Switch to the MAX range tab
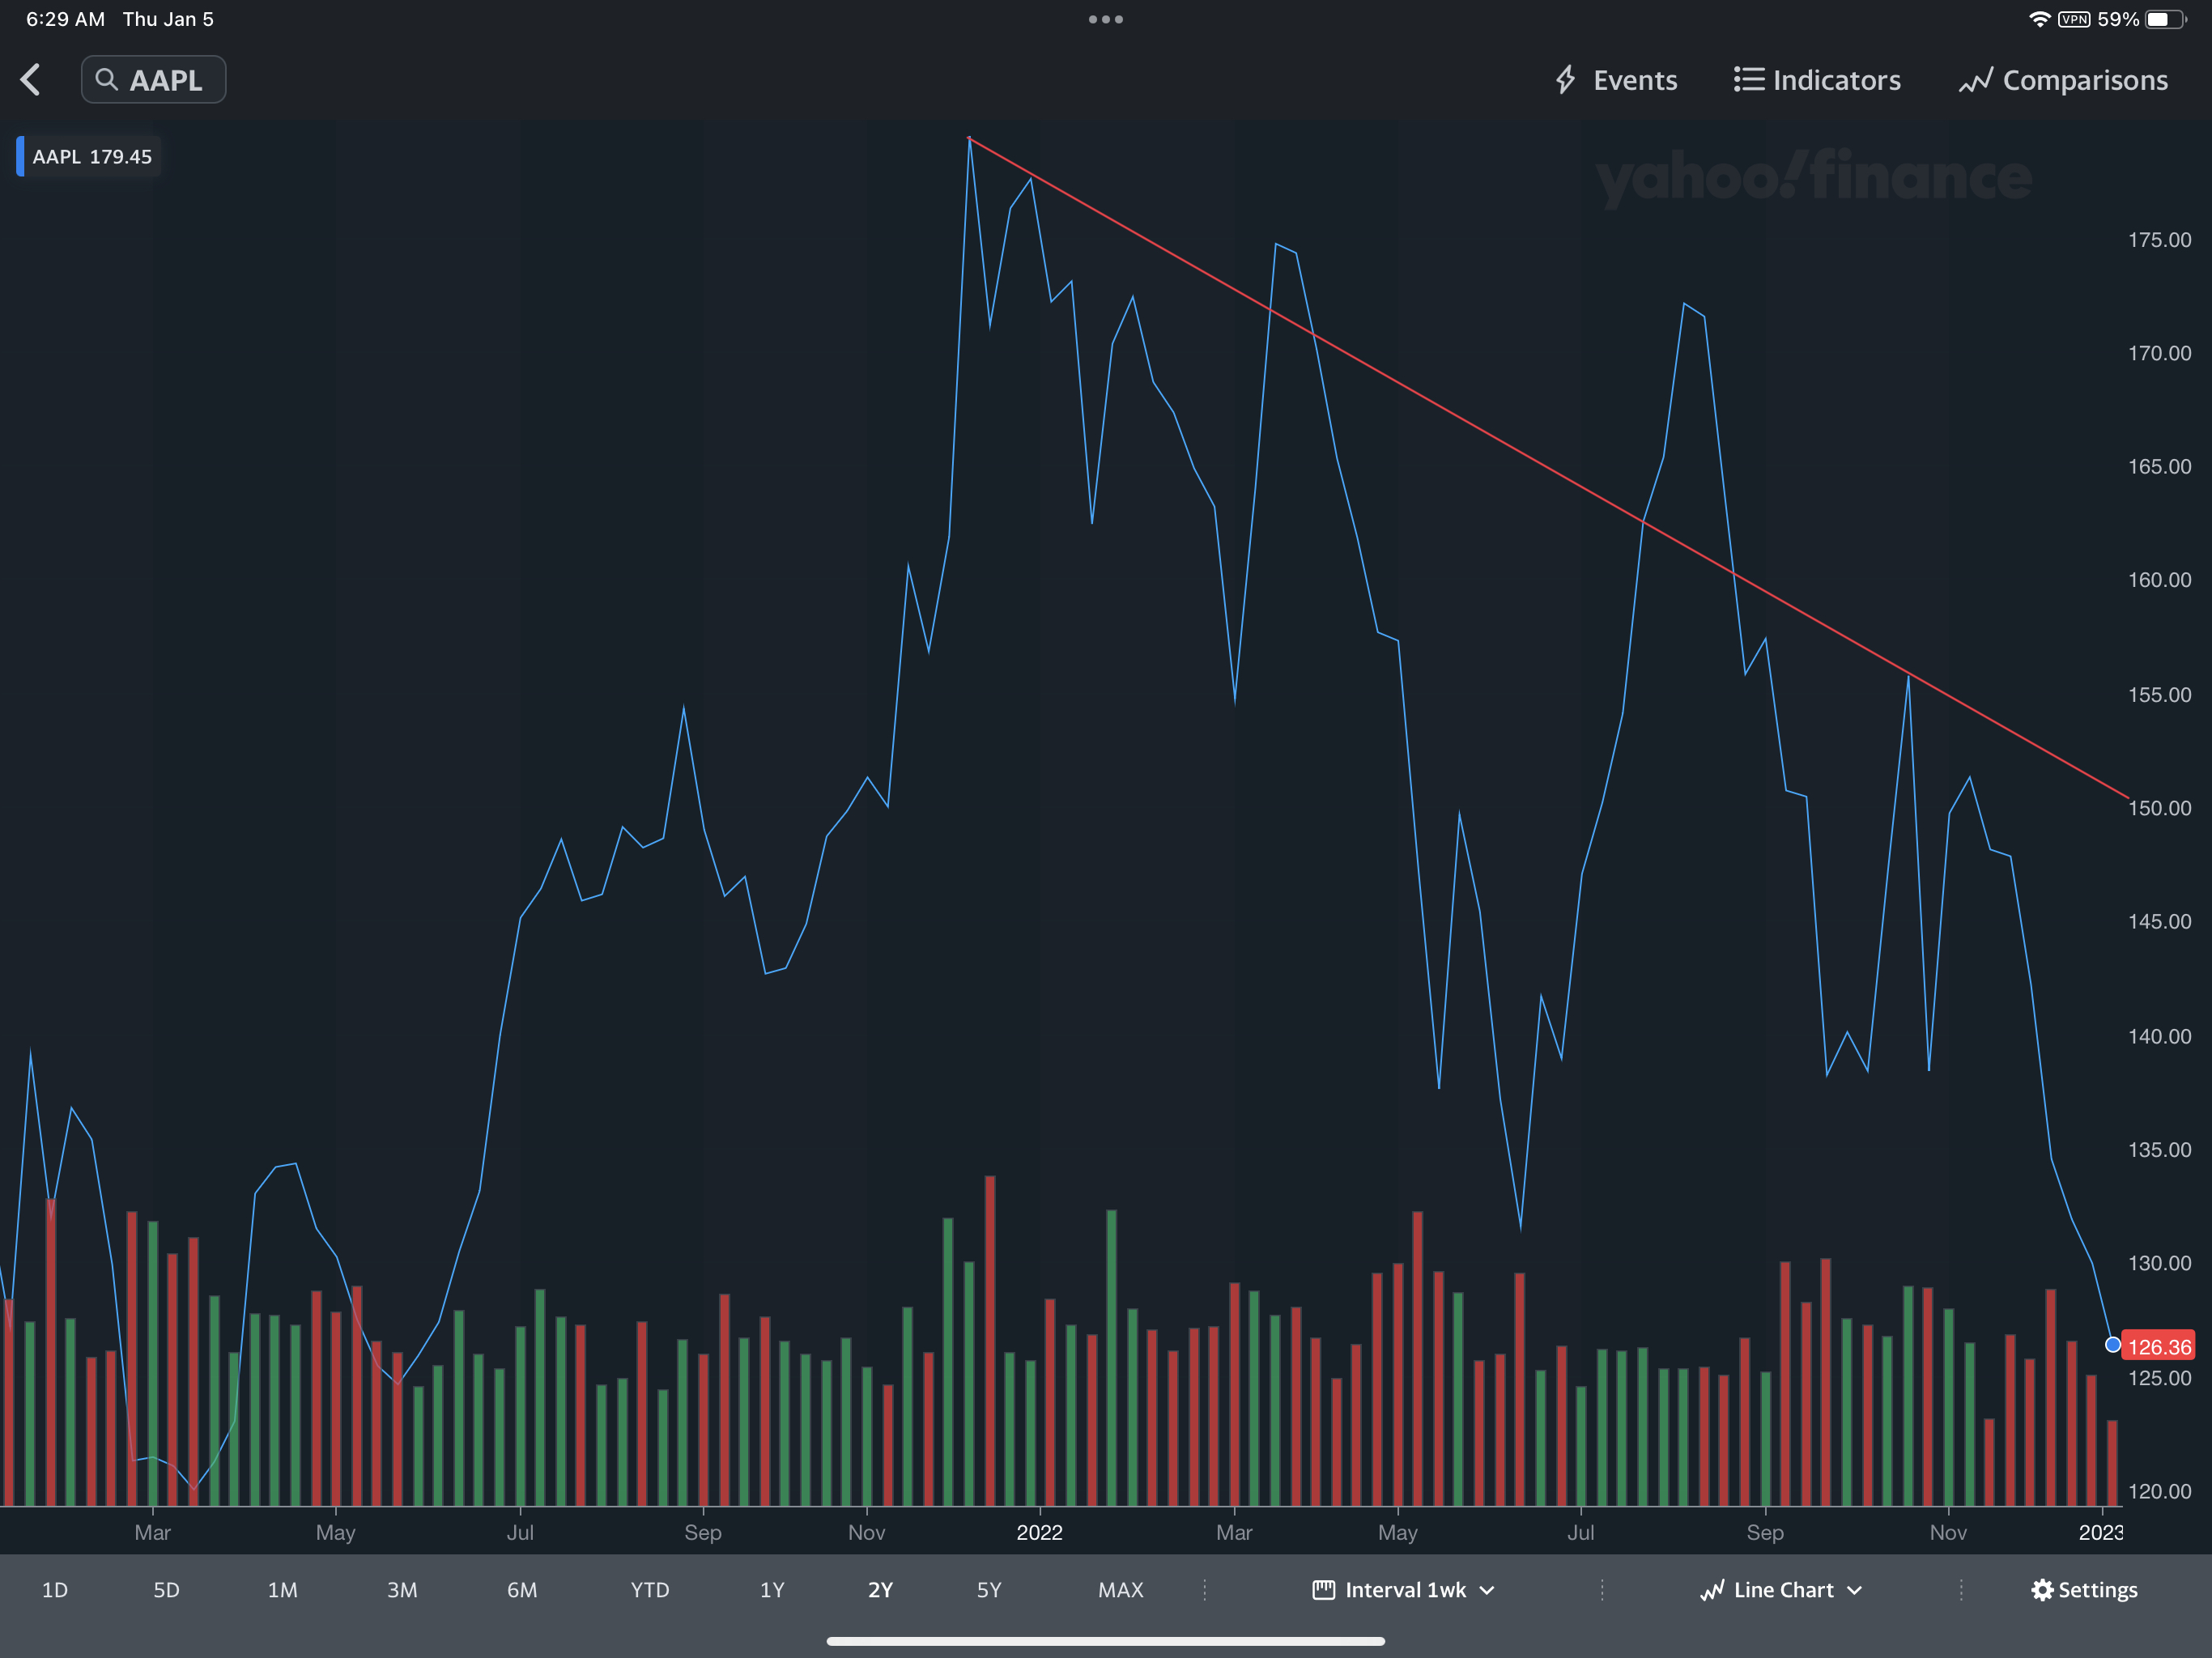The height and width of the screenshot is (1658, 2212). coord(1120,1590)
